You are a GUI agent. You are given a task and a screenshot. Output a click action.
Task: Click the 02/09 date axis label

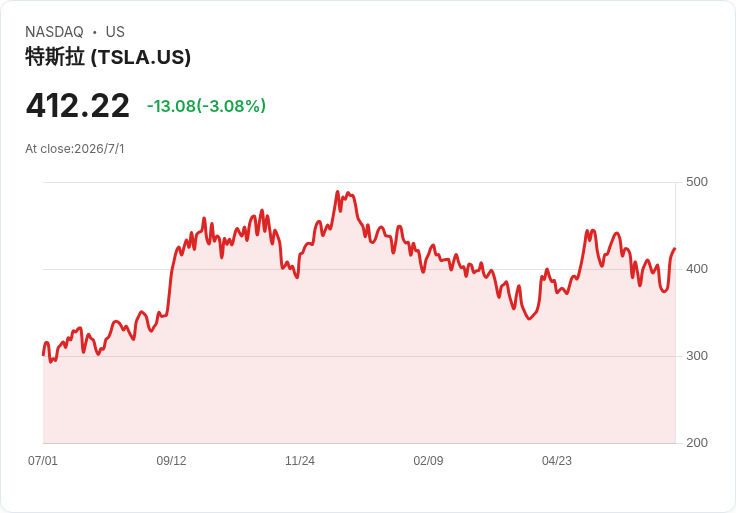pos(428,460)
